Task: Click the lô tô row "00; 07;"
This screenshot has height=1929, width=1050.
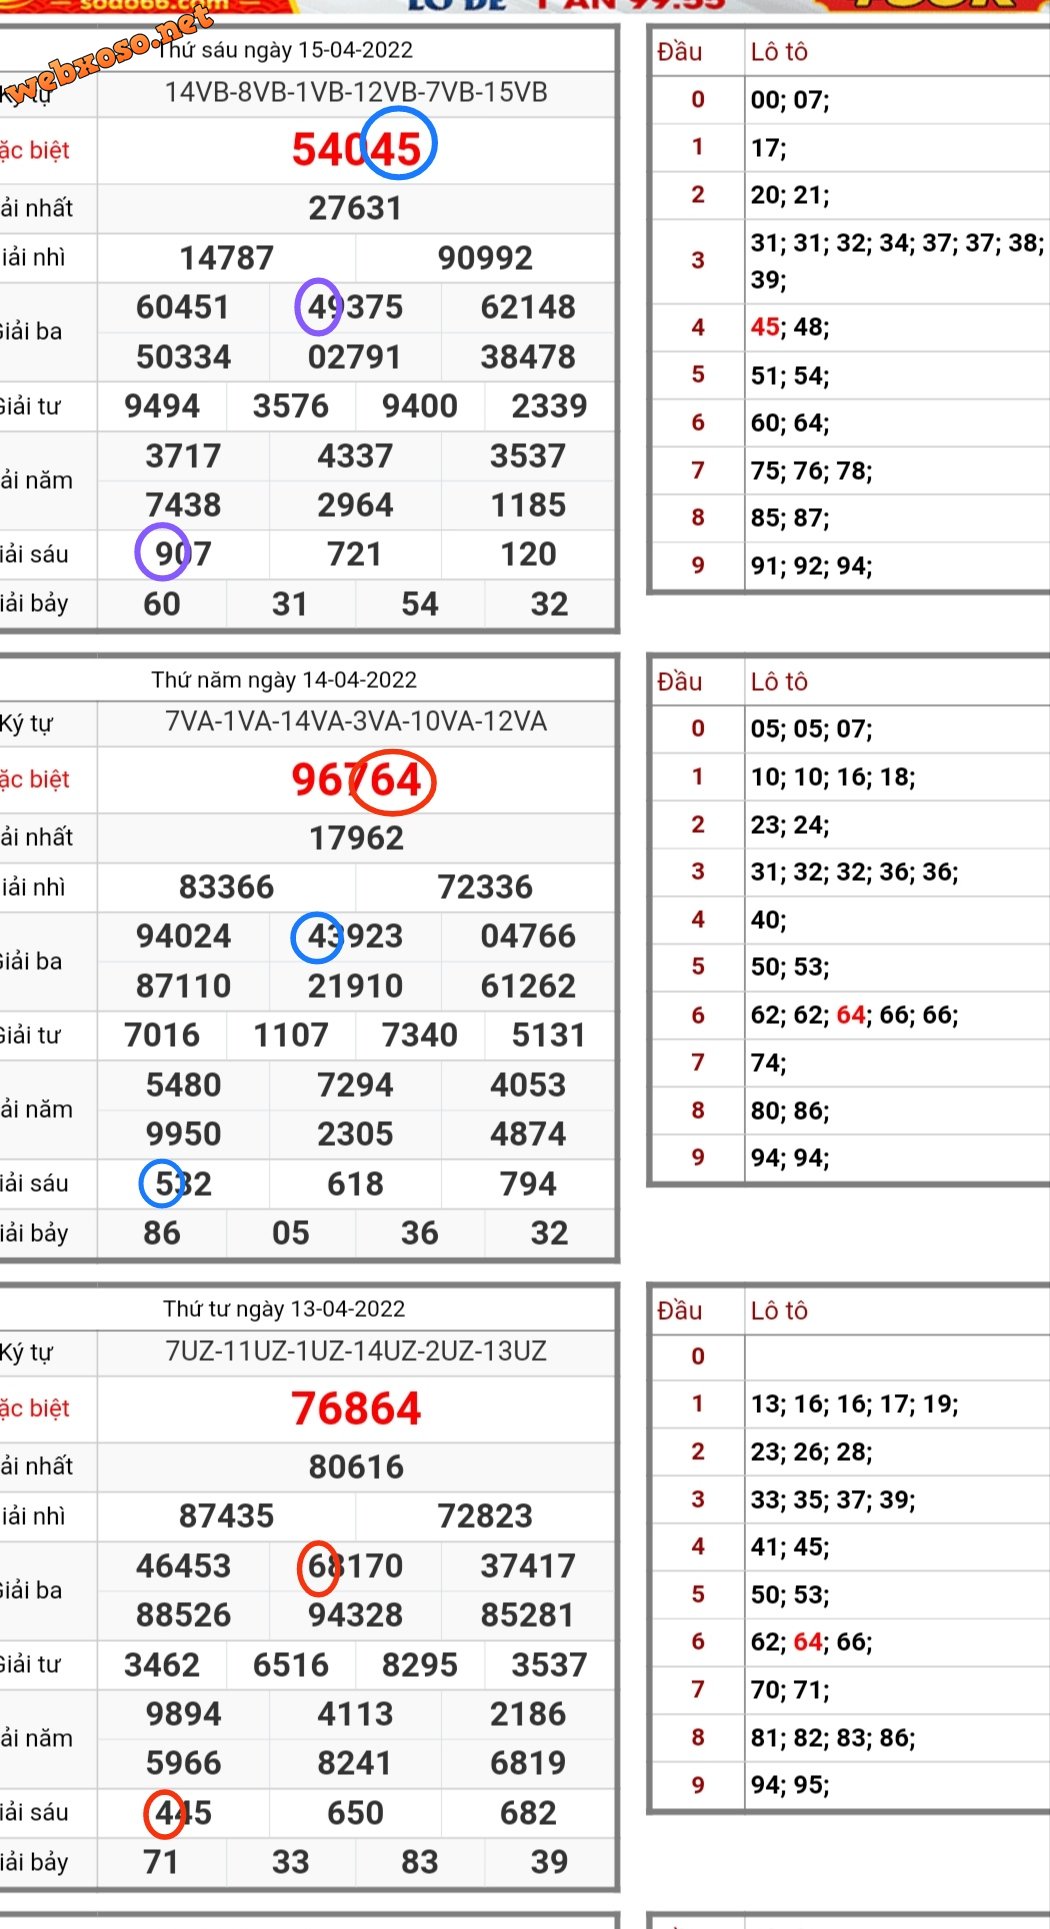Action: tap(790, 100)
